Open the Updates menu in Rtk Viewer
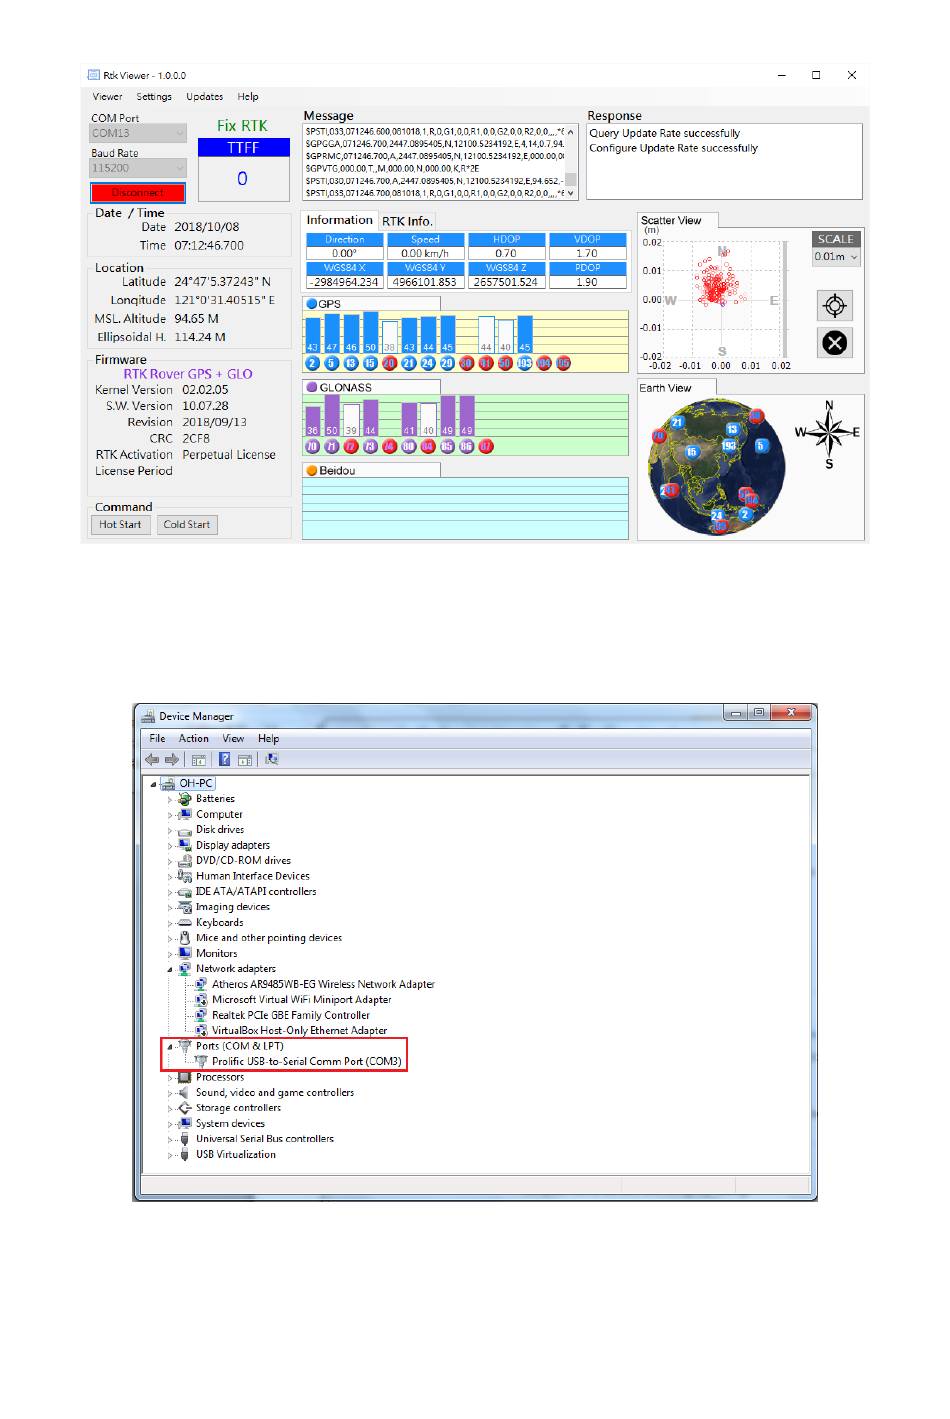 click(x=204, y=97)
